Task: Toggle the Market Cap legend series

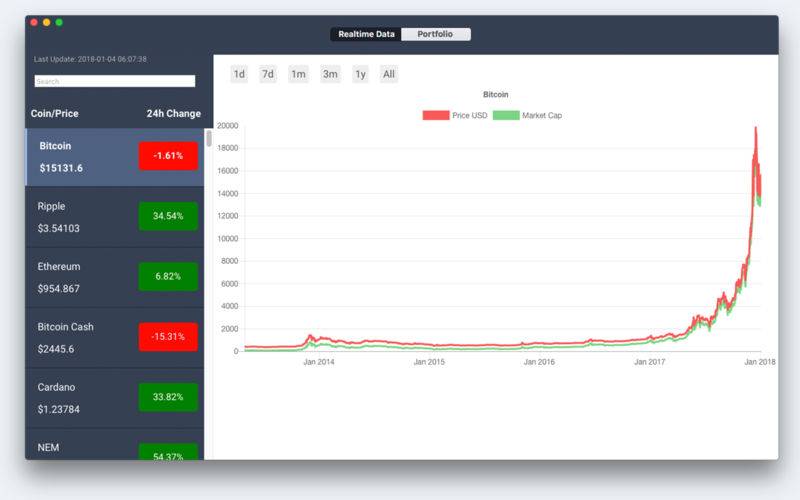Action: click(528, 115)
